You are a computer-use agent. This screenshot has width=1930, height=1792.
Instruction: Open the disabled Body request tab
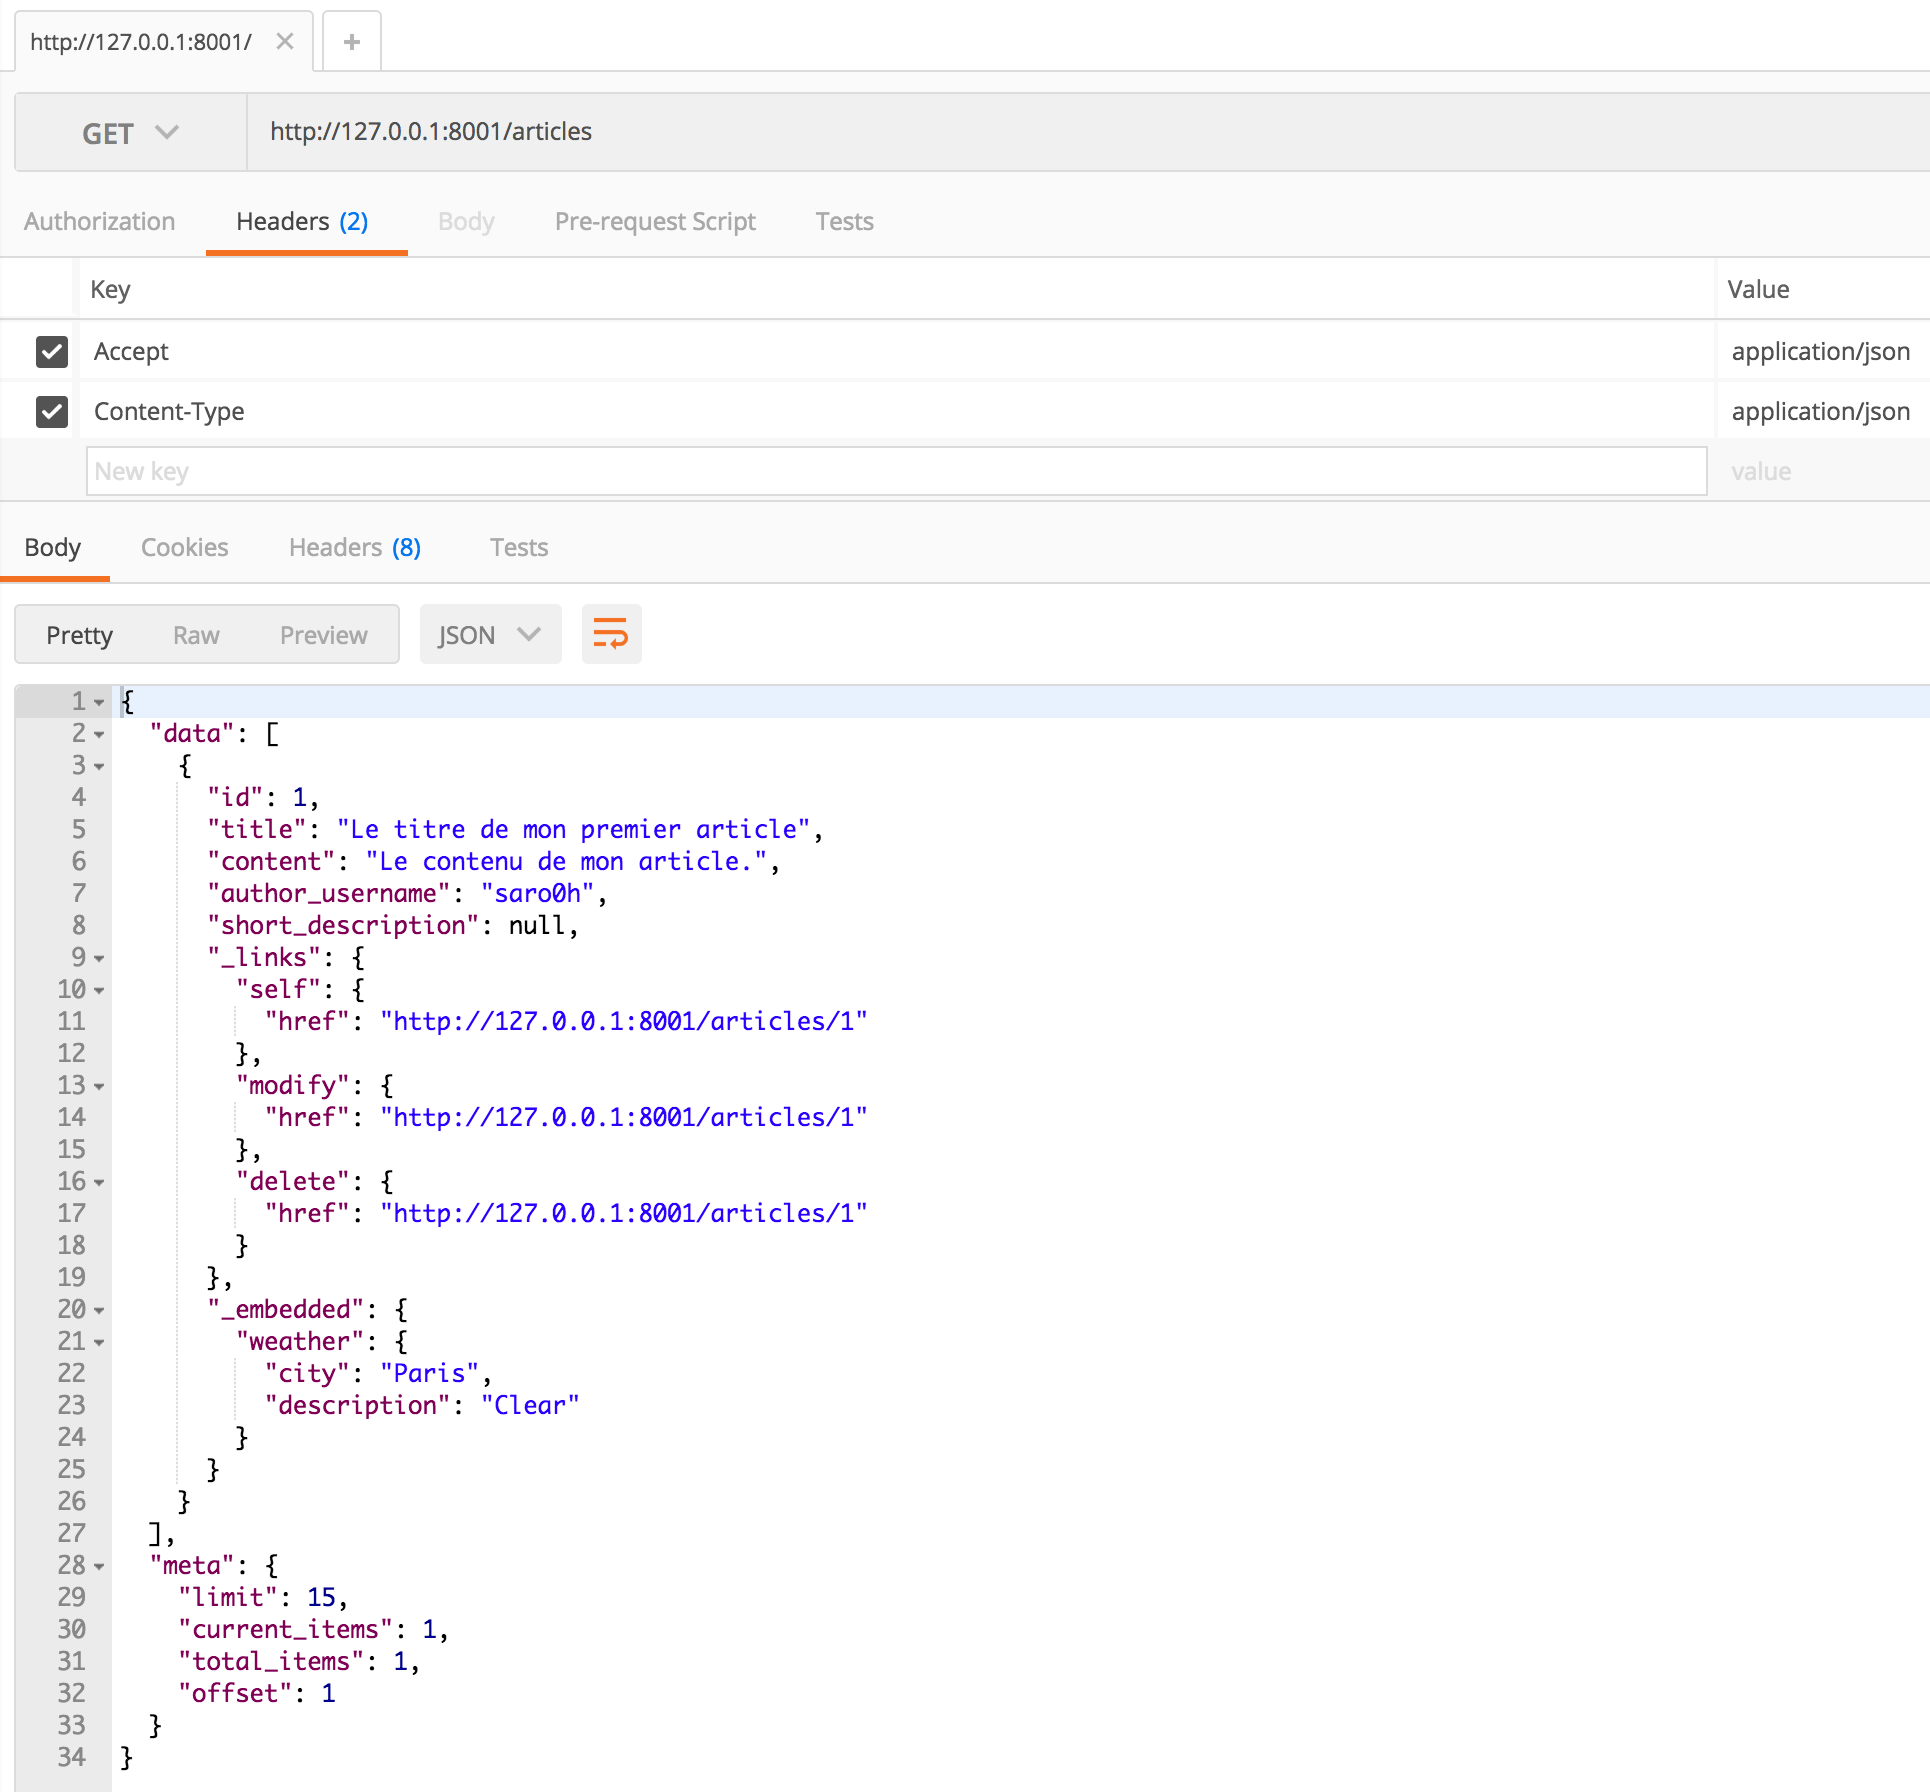pos(466,221)
